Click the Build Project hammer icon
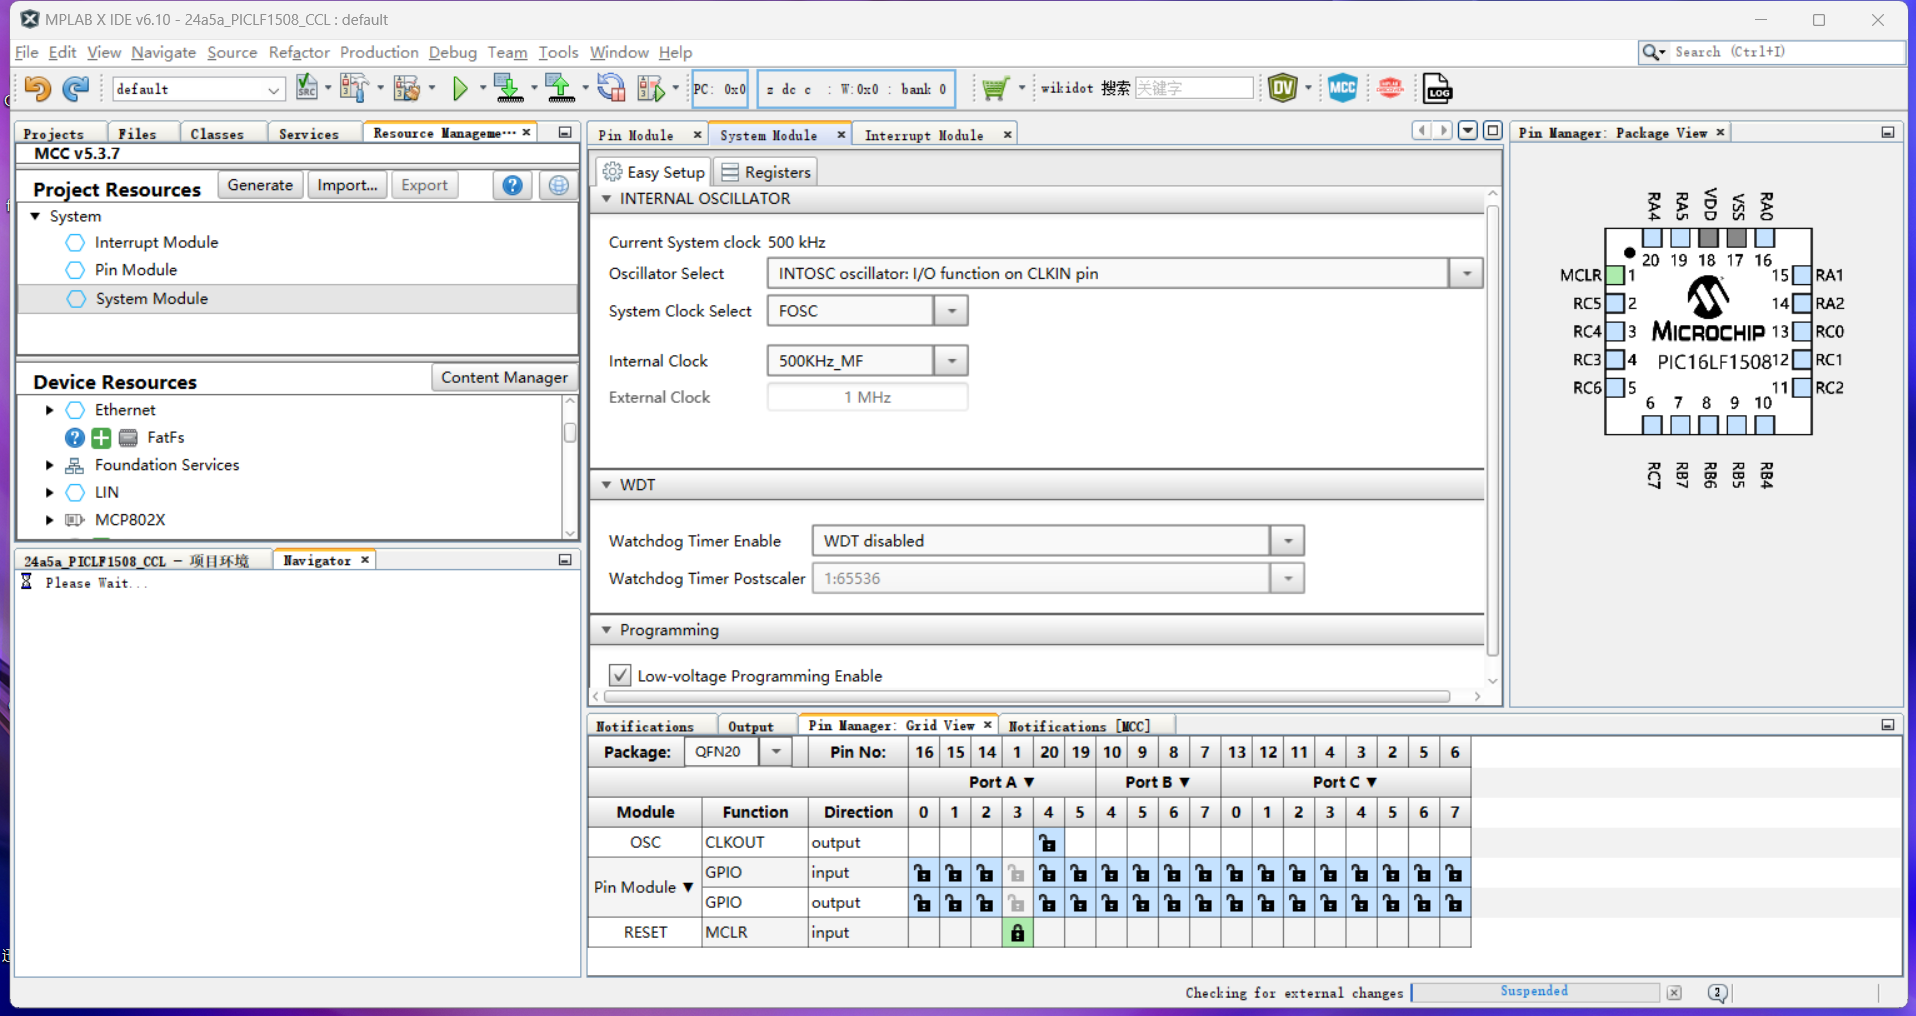 click(354, 88)
